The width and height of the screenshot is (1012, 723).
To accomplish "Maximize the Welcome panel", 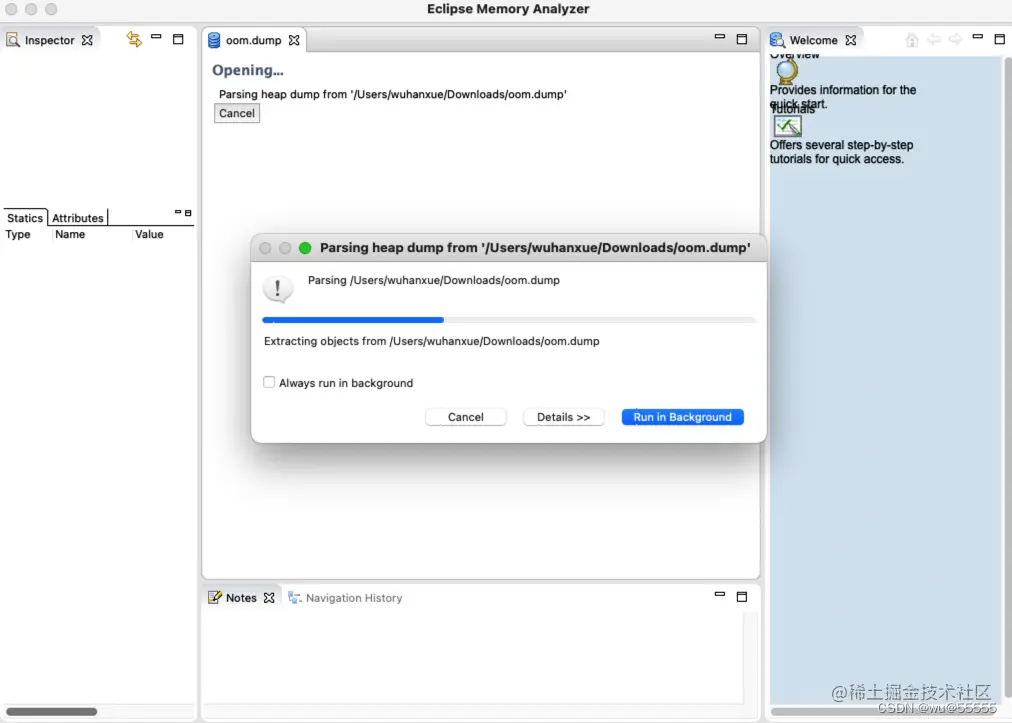I will [x=1000, y=39].
